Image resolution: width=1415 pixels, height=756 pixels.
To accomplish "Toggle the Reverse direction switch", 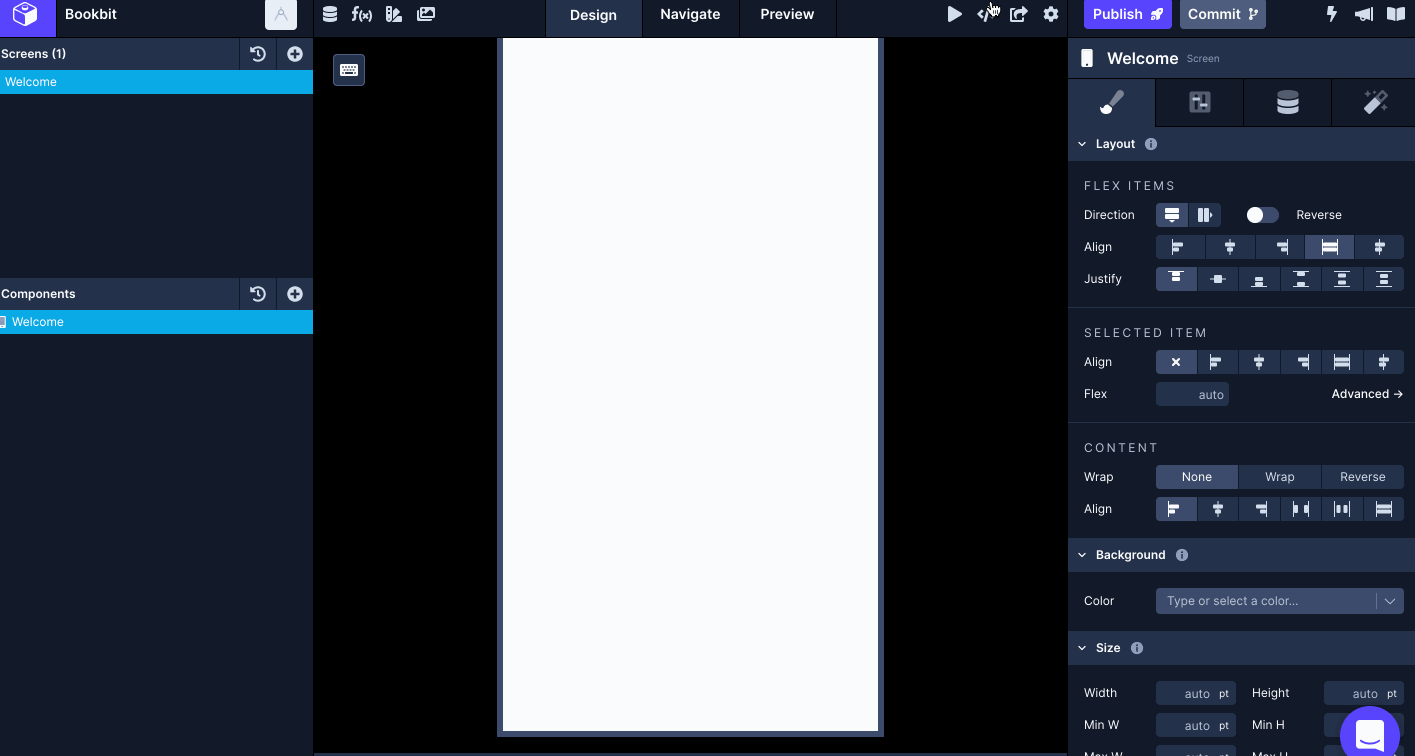I will pyautogui.click(x=1262, y=215).
